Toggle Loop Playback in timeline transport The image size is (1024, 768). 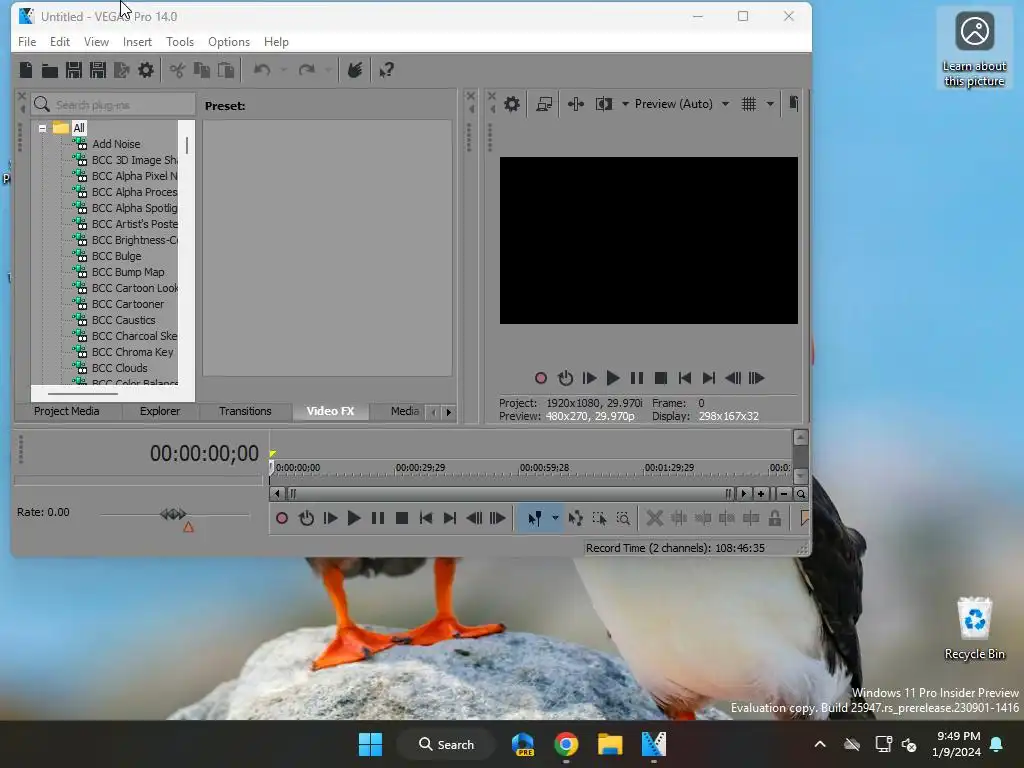coord(306,519)
